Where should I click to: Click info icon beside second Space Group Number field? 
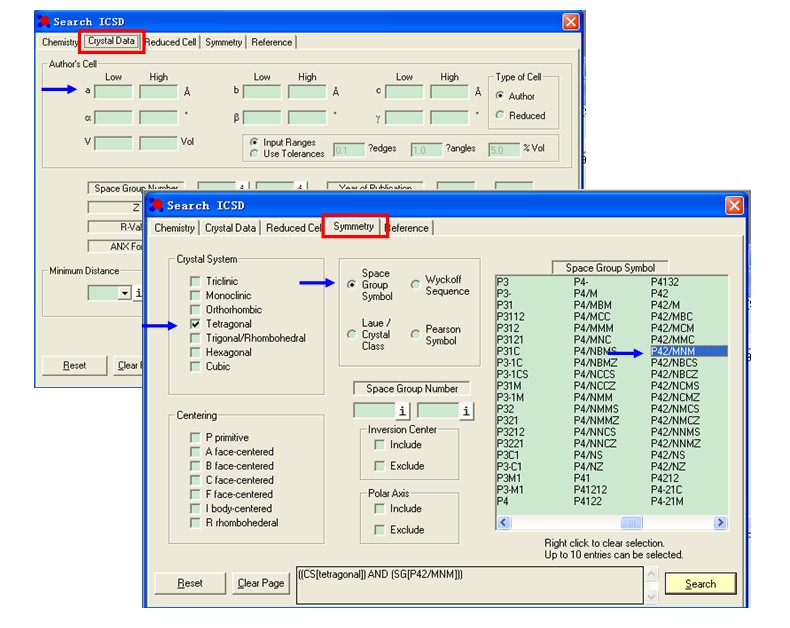pos(466,411)
